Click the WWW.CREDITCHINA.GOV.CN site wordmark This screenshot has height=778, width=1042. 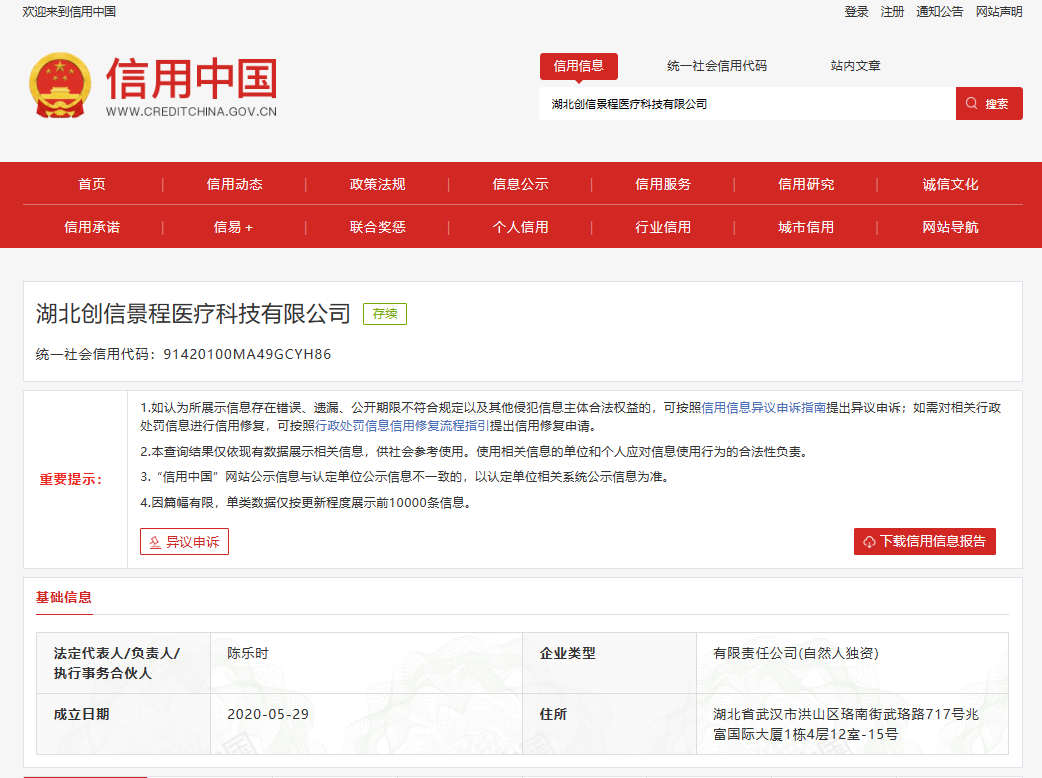[191, 113]
